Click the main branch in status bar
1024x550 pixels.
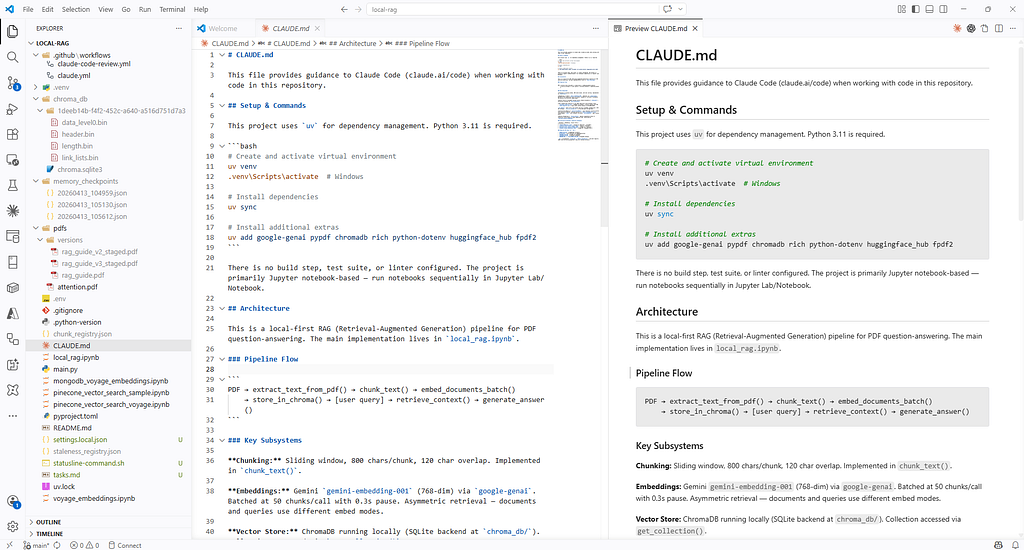37,545
